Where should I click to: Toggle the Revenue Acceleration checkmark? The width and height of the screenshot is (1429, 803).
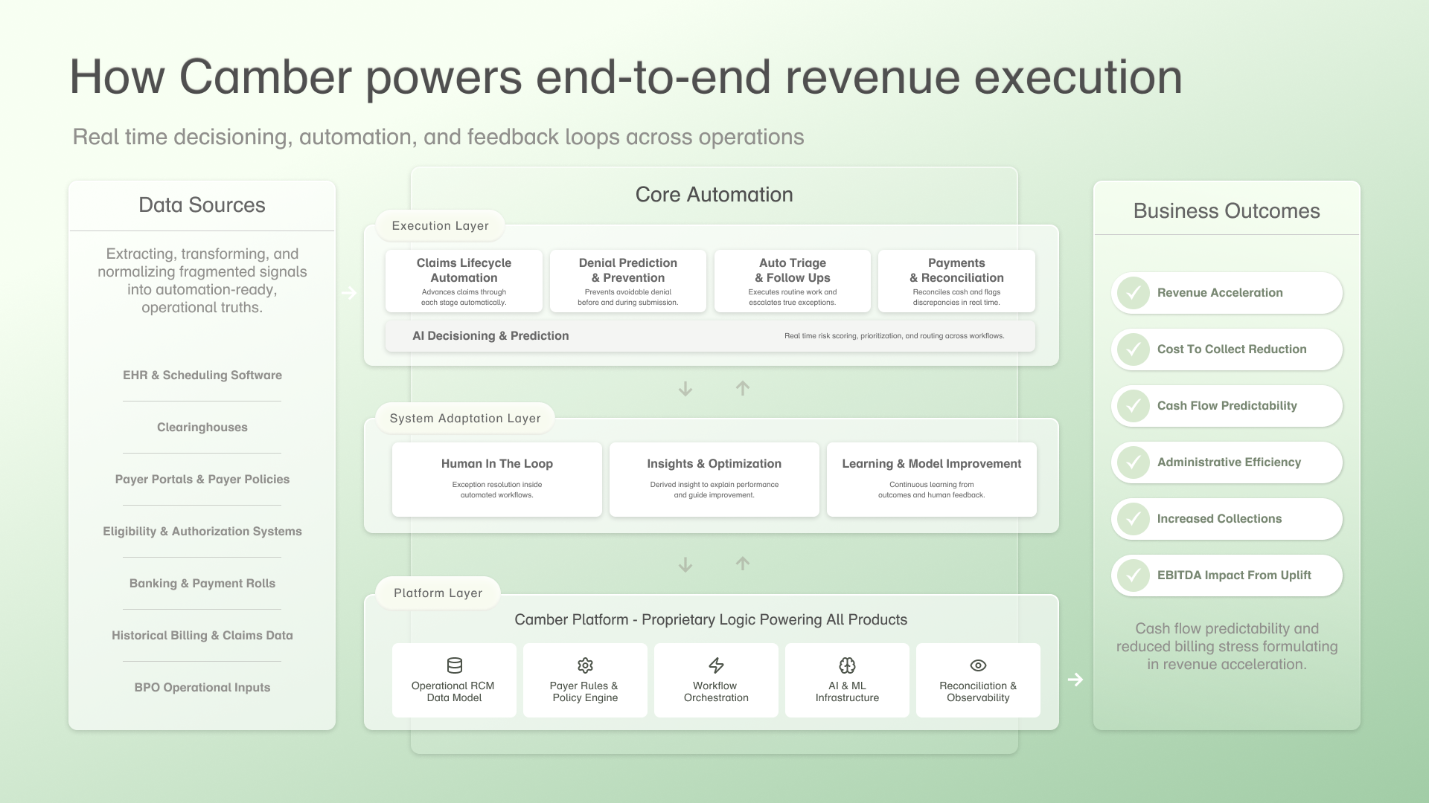1133,292
